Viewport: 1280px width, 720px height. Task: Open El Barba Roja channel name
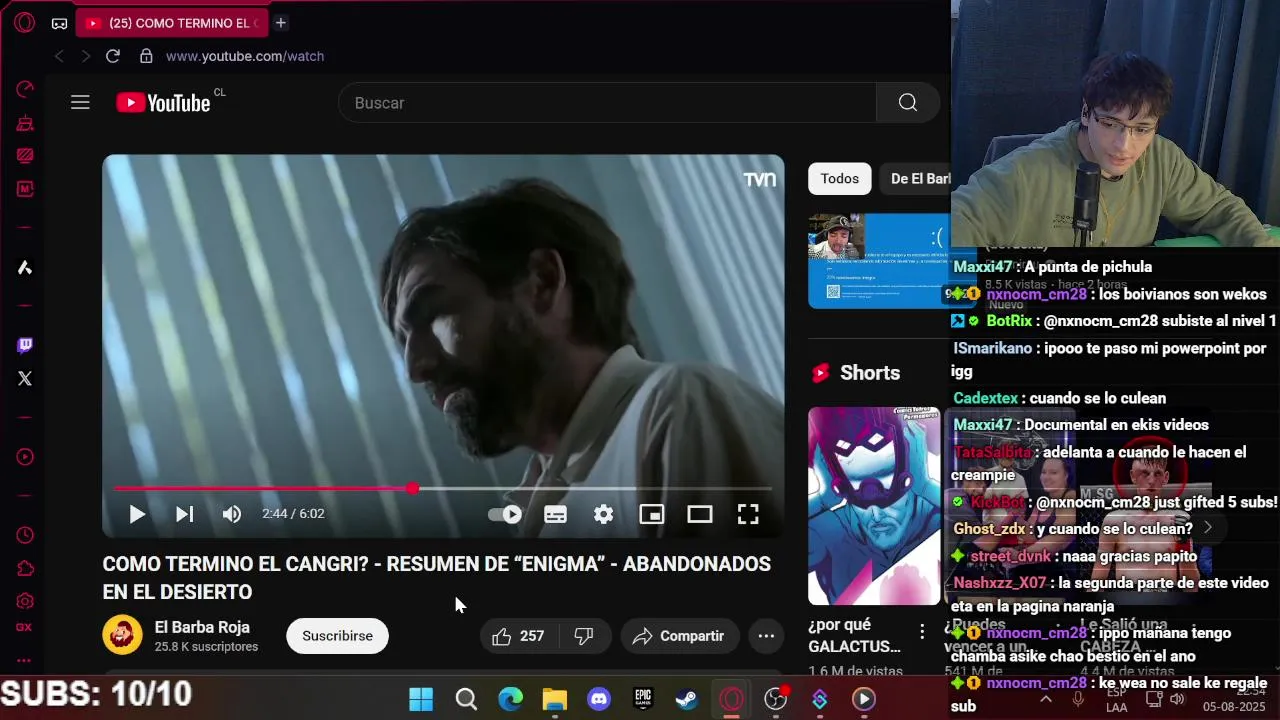(202, 627)
